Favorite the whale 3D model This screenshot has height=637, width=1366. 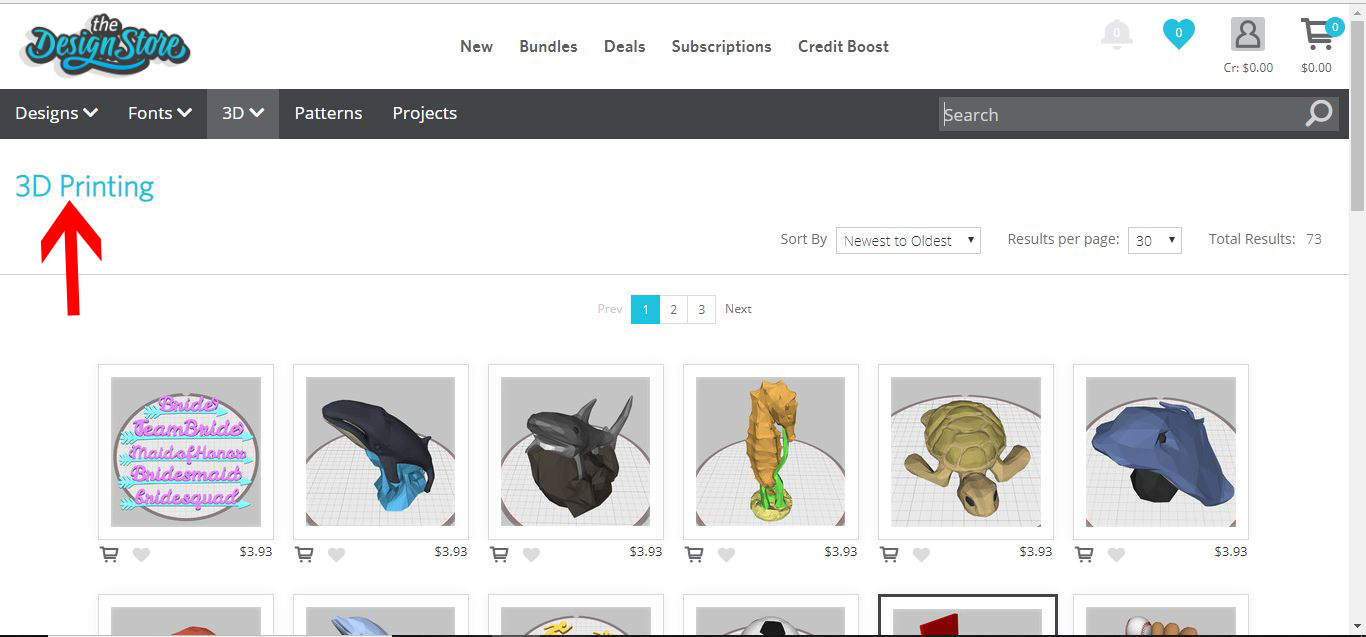(336, 554)
